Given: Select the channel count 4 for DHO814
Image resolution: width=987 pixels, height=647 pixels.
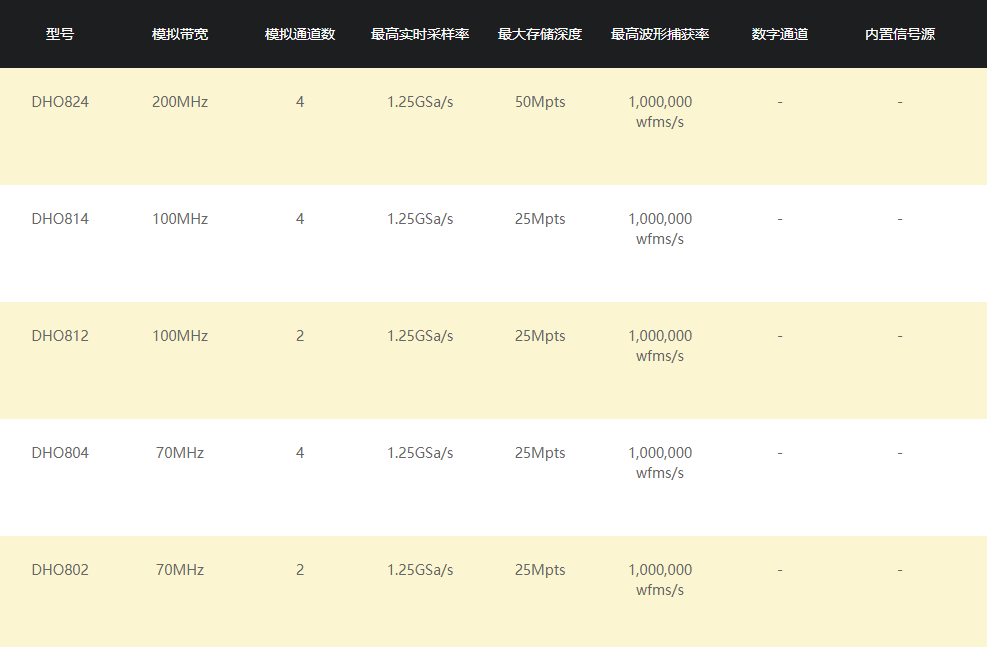Looking at the screenshot, I should [300, 219].
